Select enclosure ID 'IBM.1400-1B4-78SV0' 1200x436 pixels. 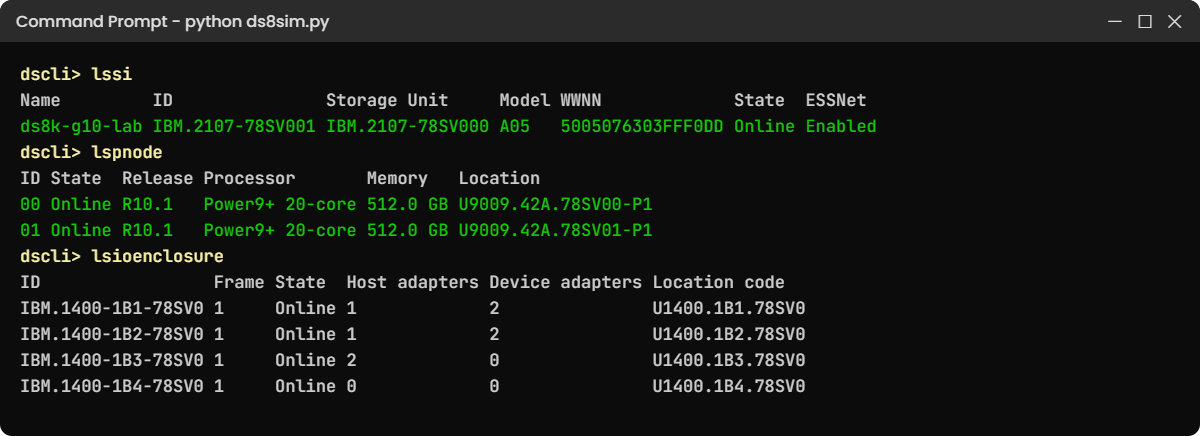point(112,387)
